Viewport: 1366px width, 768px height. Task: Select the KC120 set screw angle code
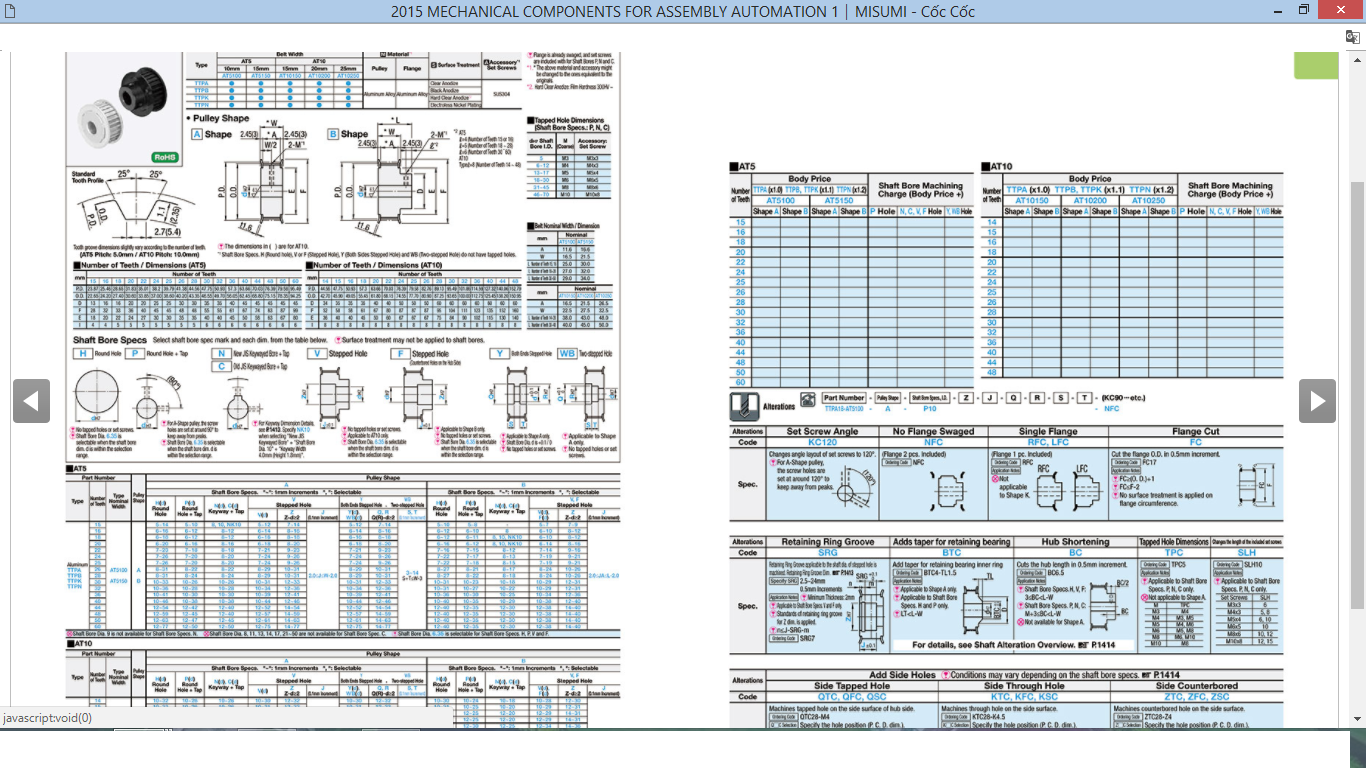pos(821,442)
